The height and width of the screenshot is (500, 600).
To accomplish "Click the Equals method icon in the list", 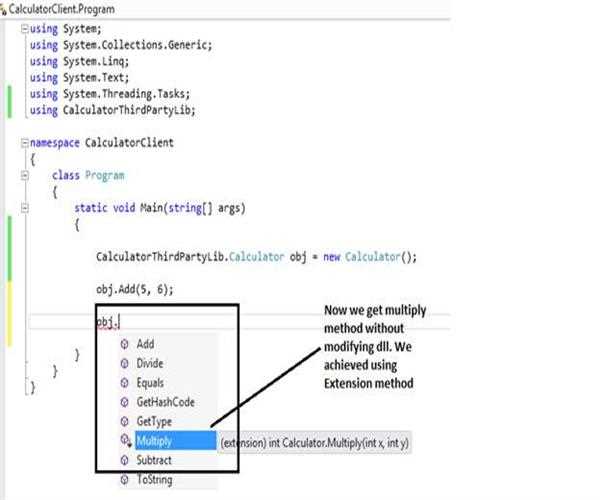I will (124, 383).
